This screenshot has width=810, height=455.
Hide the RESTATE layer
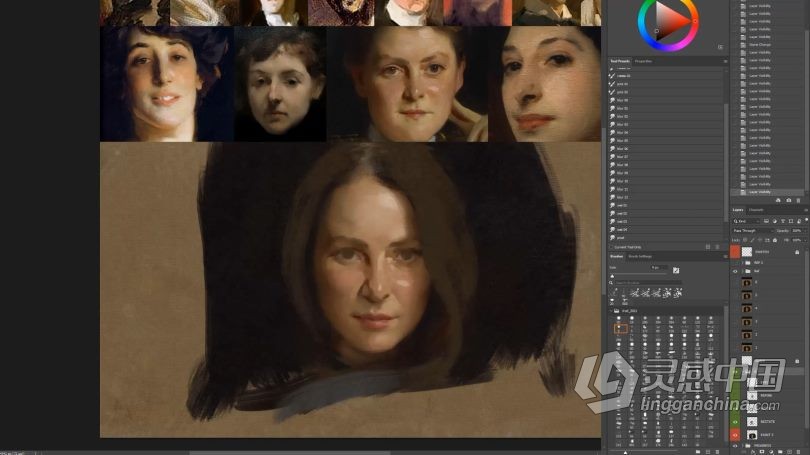[735, 422]
